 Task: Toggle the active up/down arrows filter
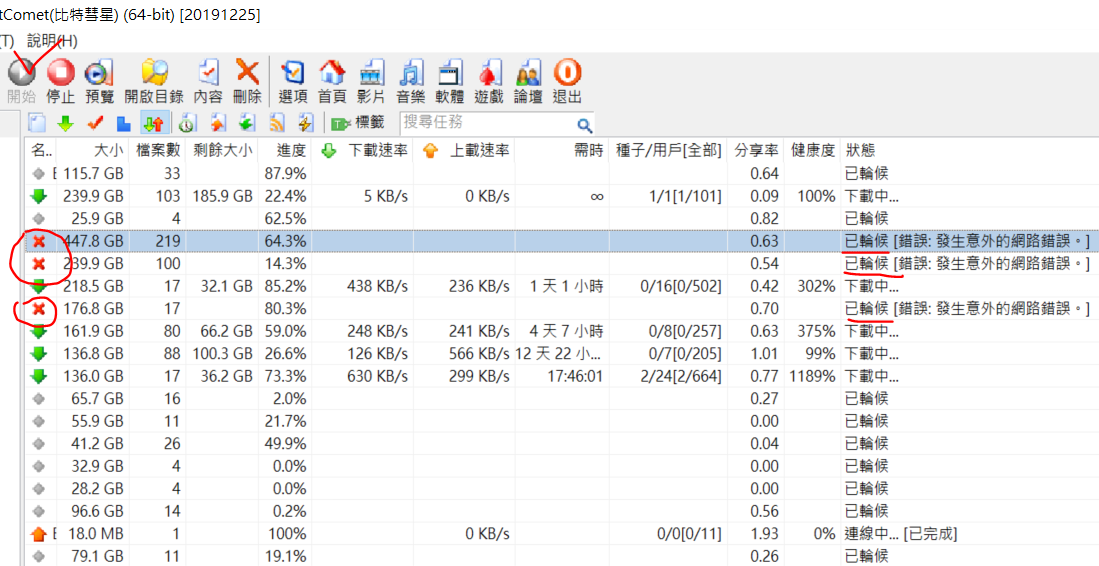tap(154, 123)
